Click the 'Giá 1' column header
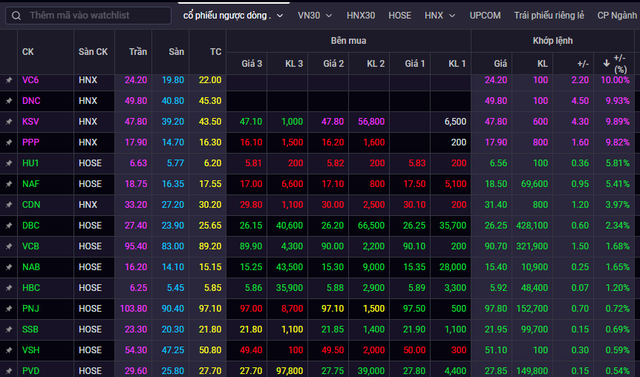Viewport: 640px width, 377px height. [415, 64]
